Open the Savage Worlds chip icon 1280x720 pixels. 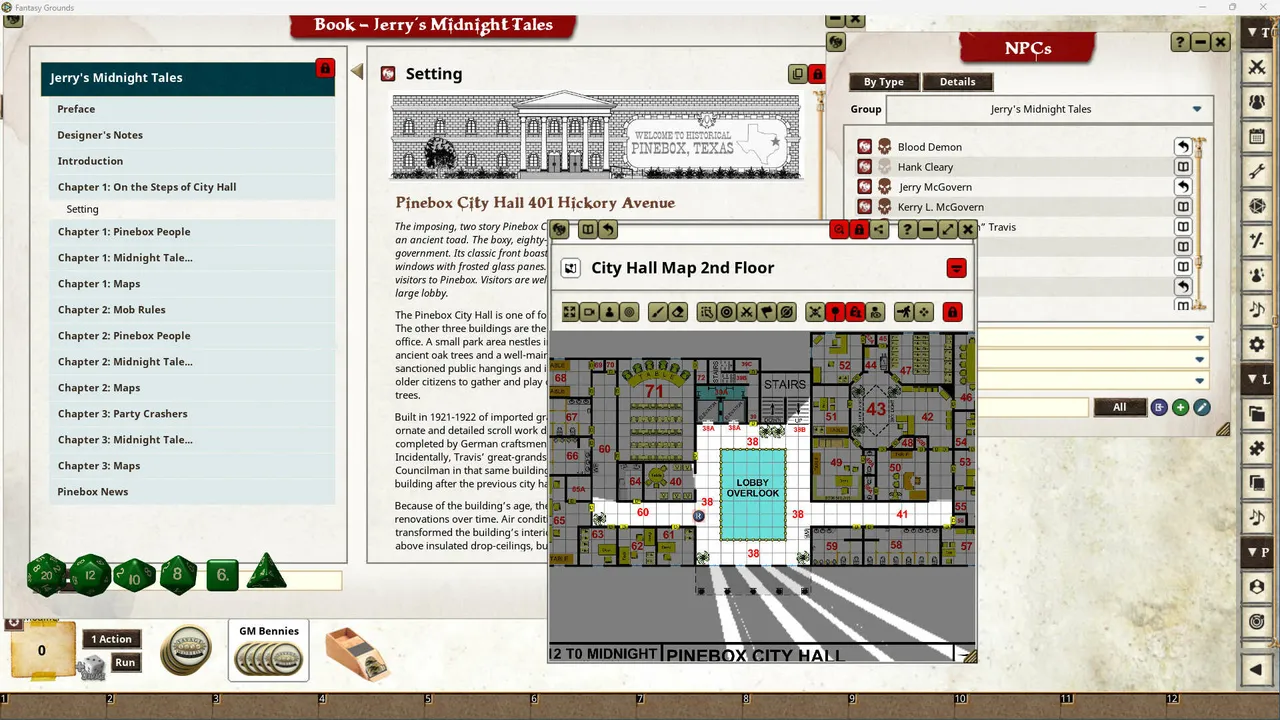(x=185, y=648)
